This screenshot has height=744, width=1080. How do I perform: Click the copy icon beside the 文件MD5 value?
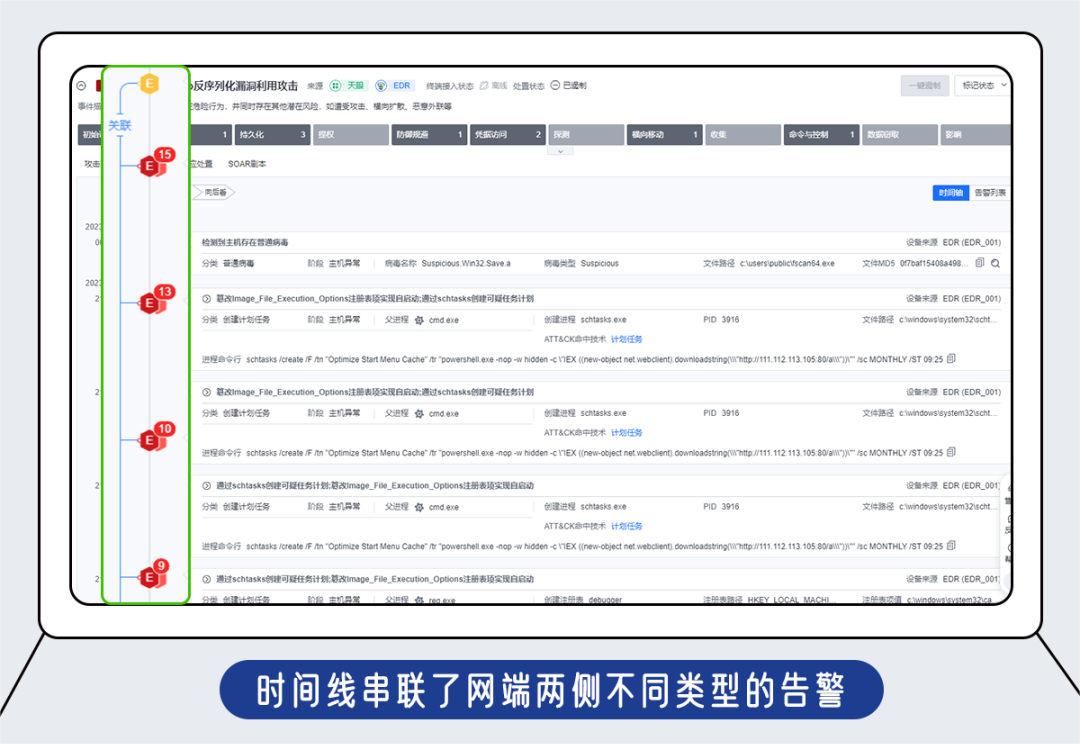(979, 262)
